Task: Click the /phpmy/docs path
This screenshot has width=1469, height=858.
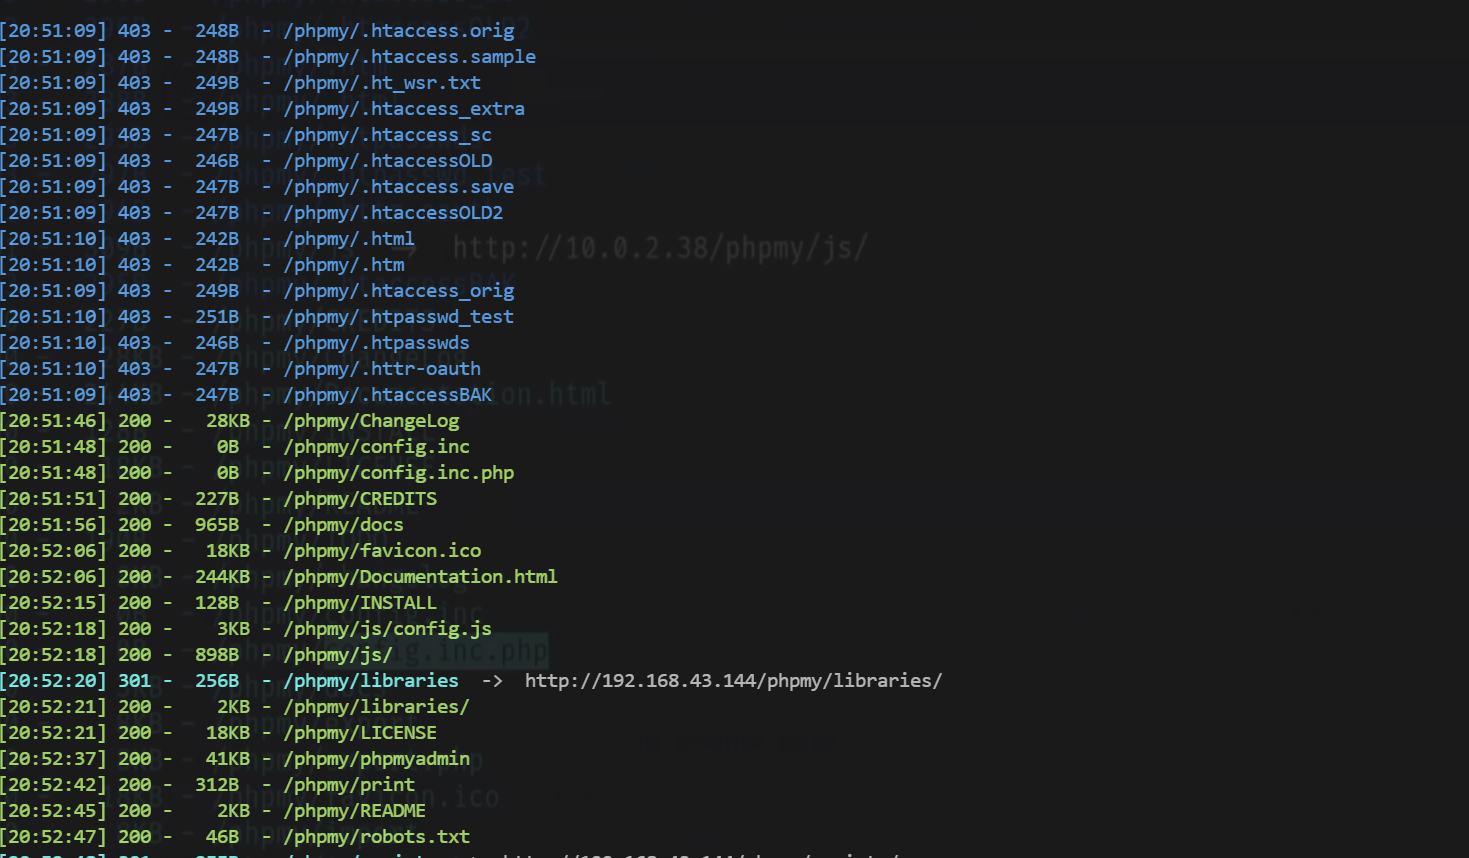Action: (344, 525)
